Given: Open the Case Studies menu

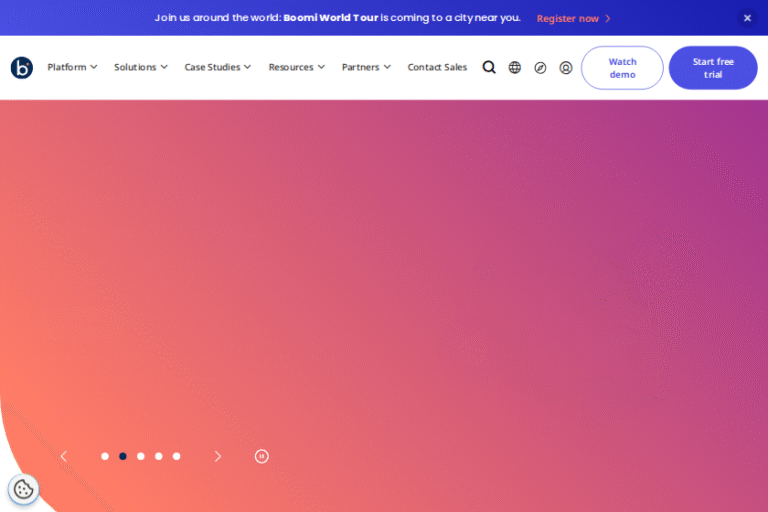Looking at the screenshot, I should (x=217, y=68).
